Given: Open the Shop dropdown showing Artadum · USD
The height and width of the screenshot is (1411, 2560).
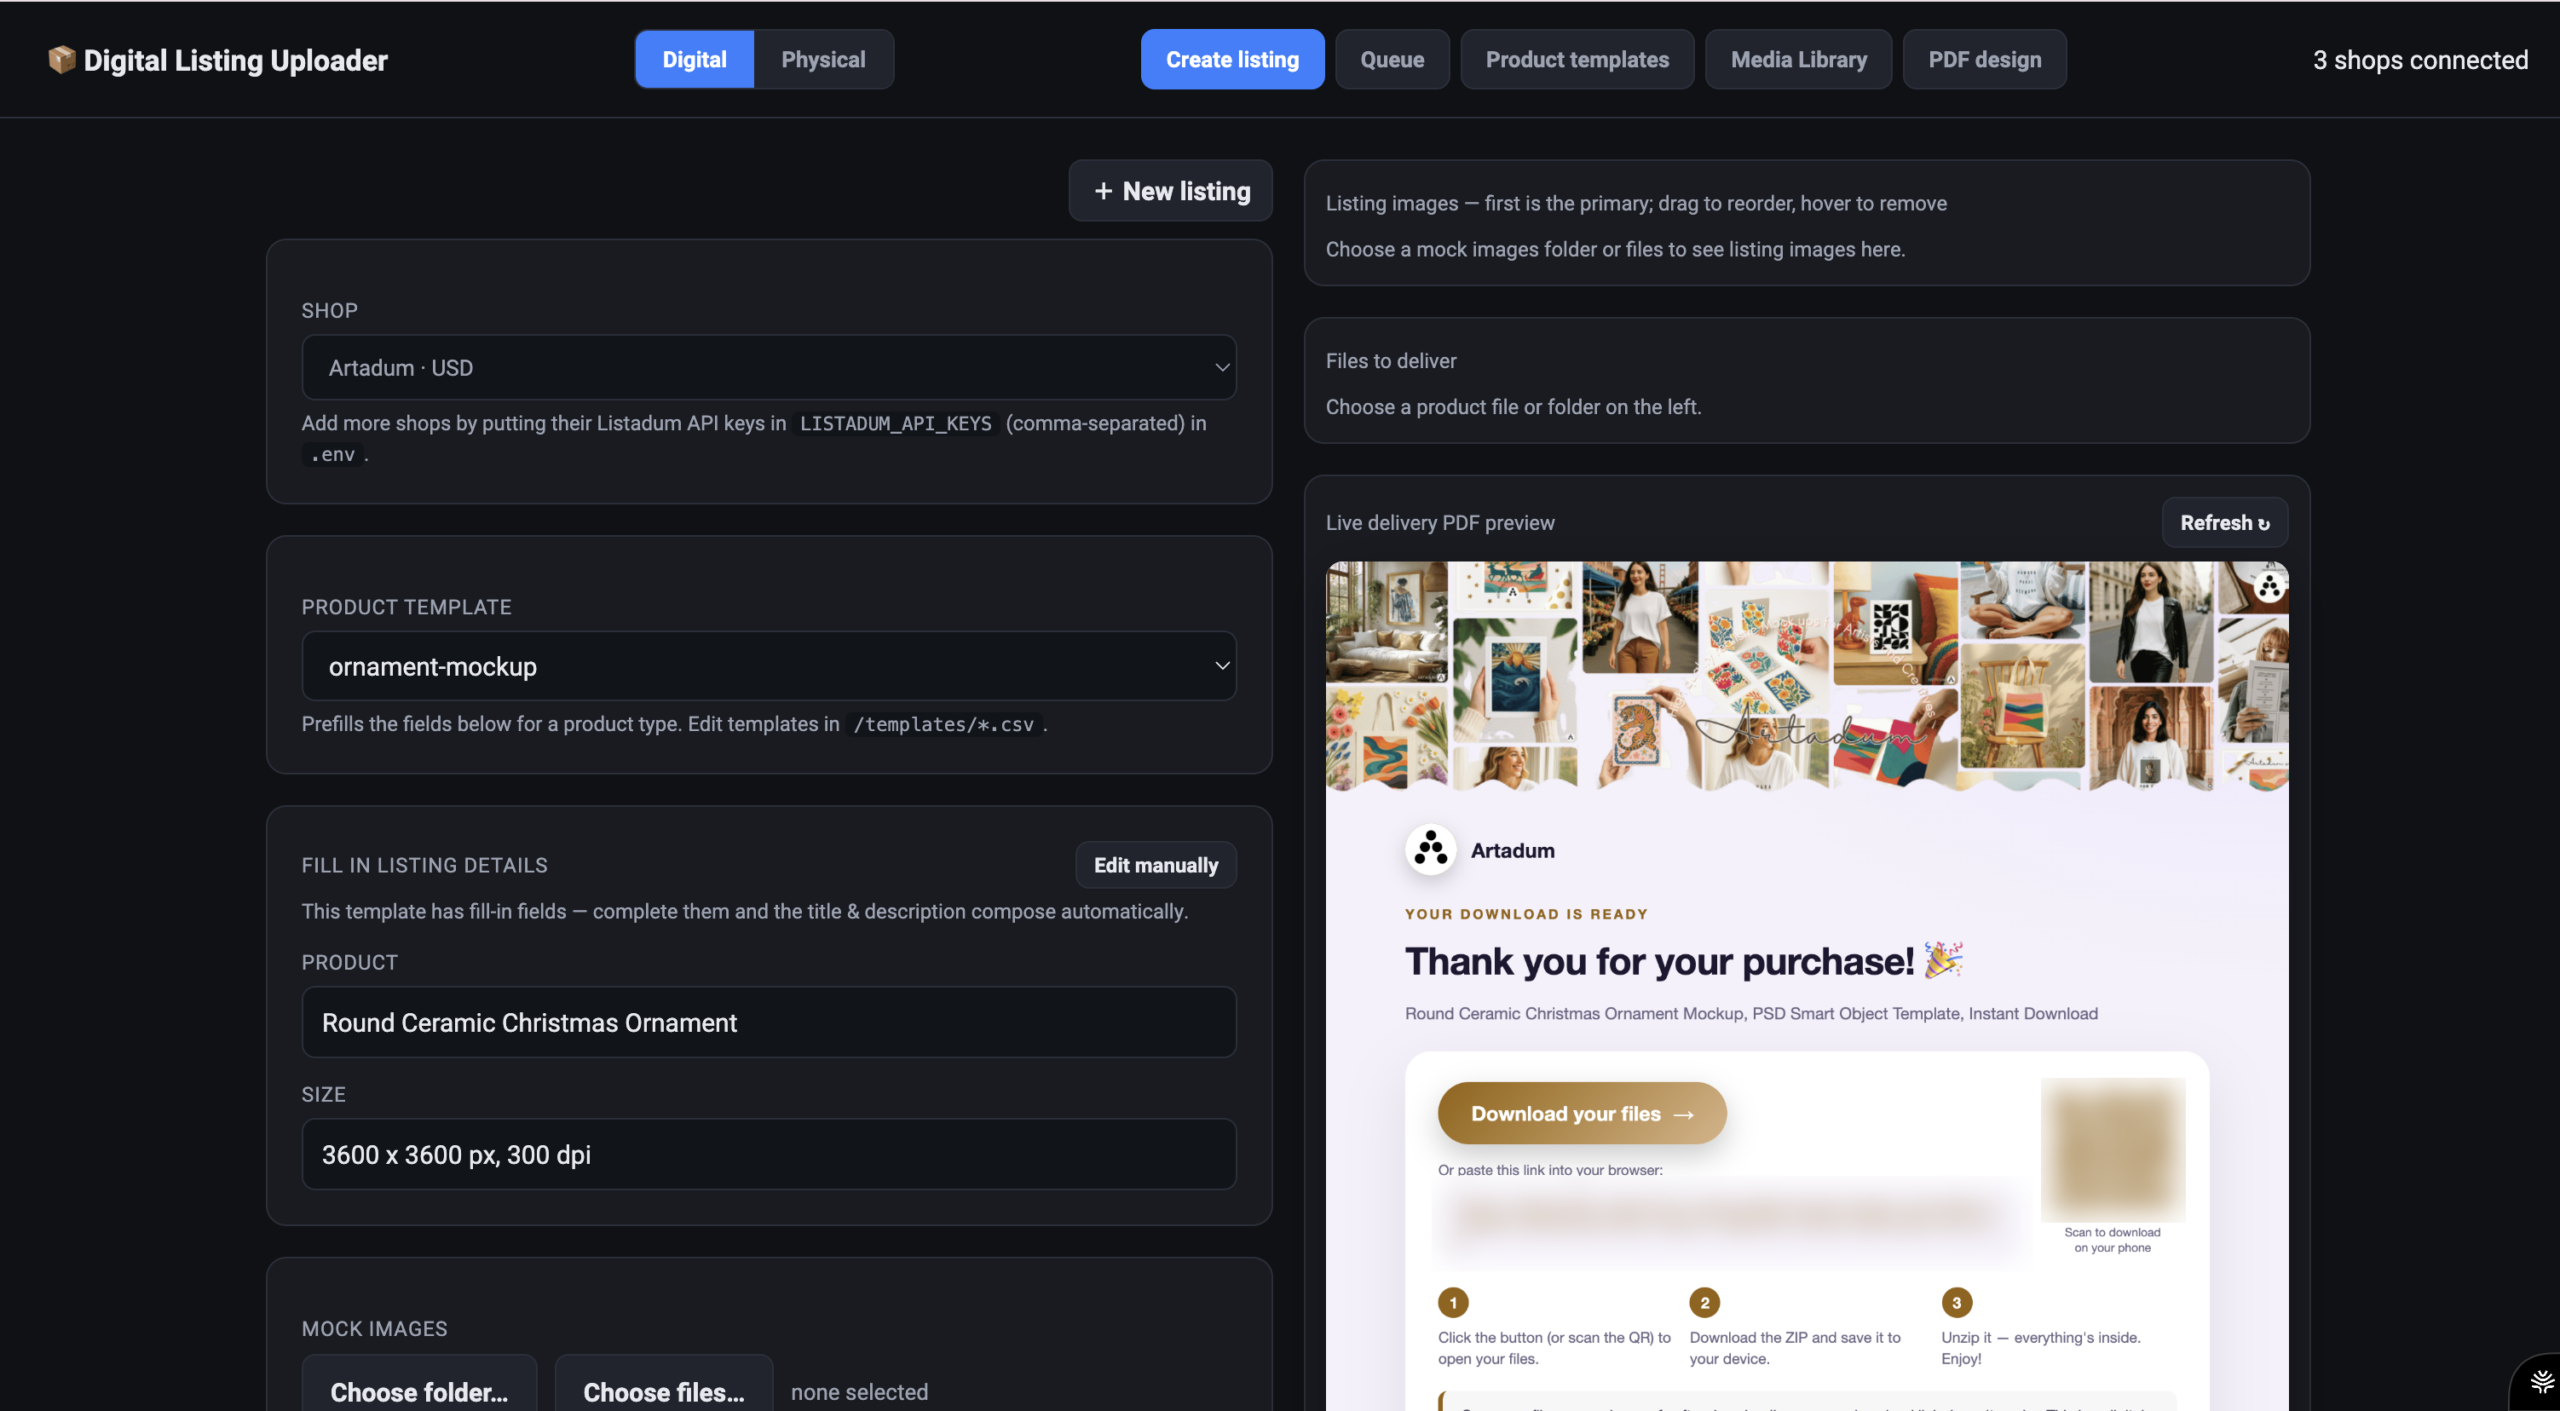Looking at the screenshot, I should (769, 368).
